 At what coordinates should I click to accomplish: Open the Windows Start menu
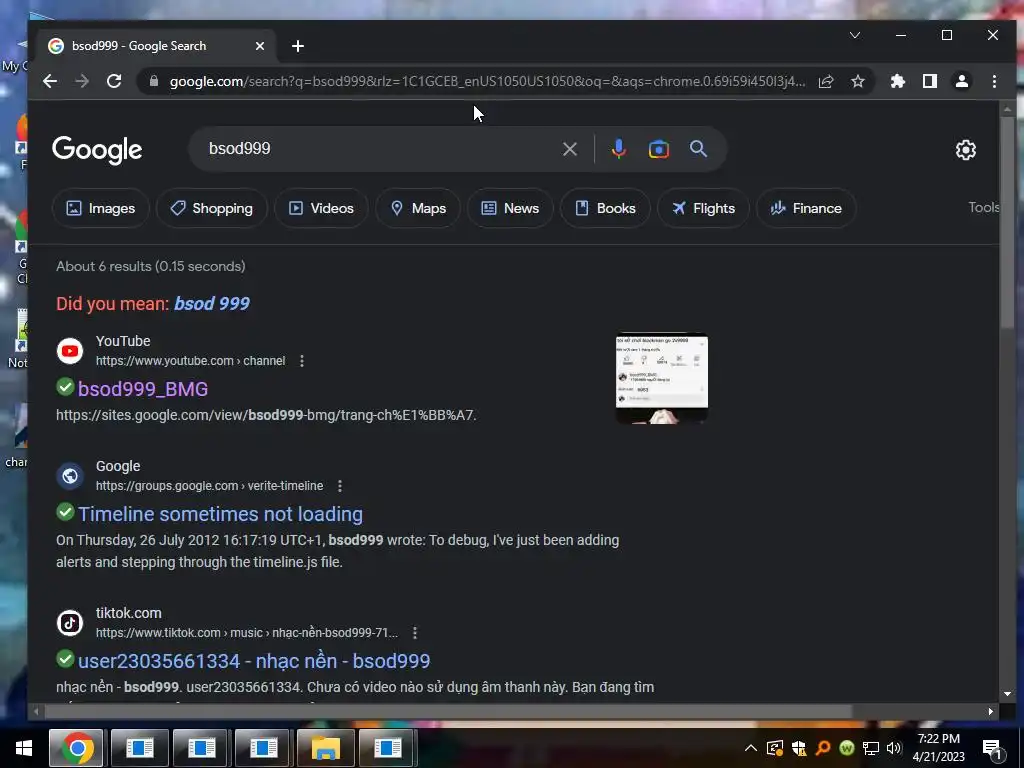[x=24, y=748]
